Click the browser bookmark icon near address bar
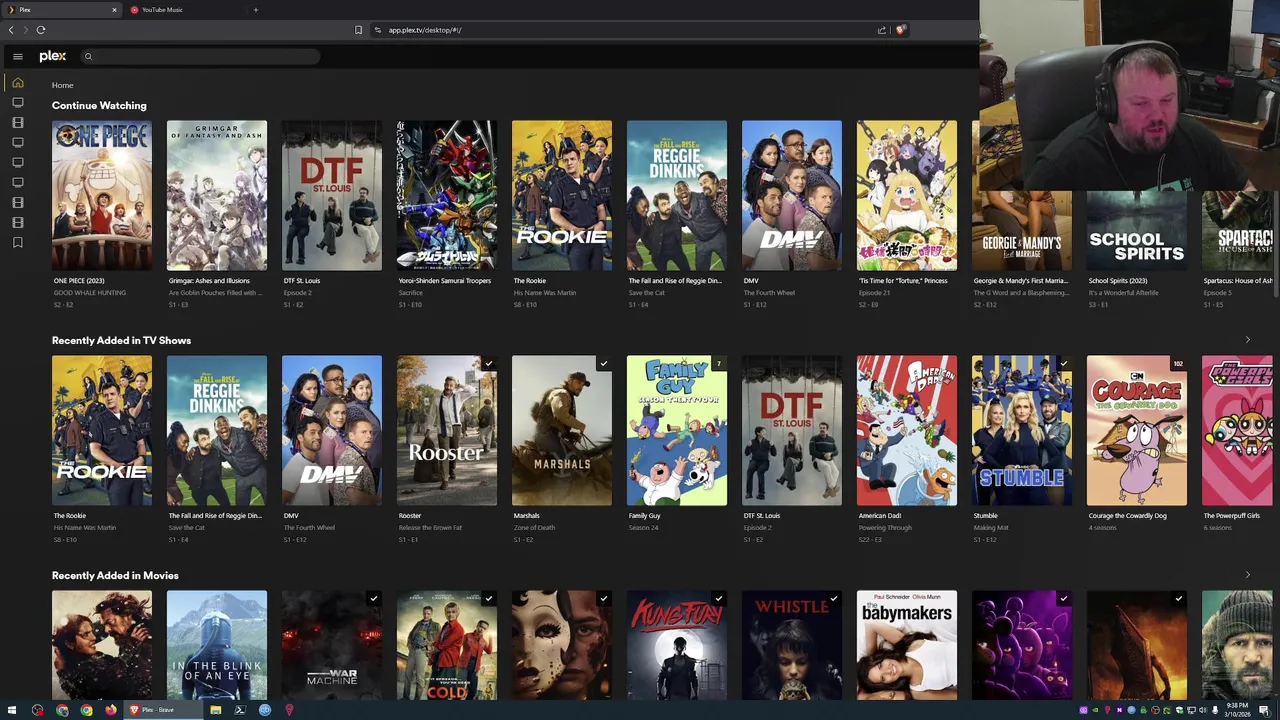Image resolution: width=1280 pixels, height=720 pixels. (358, 30)
